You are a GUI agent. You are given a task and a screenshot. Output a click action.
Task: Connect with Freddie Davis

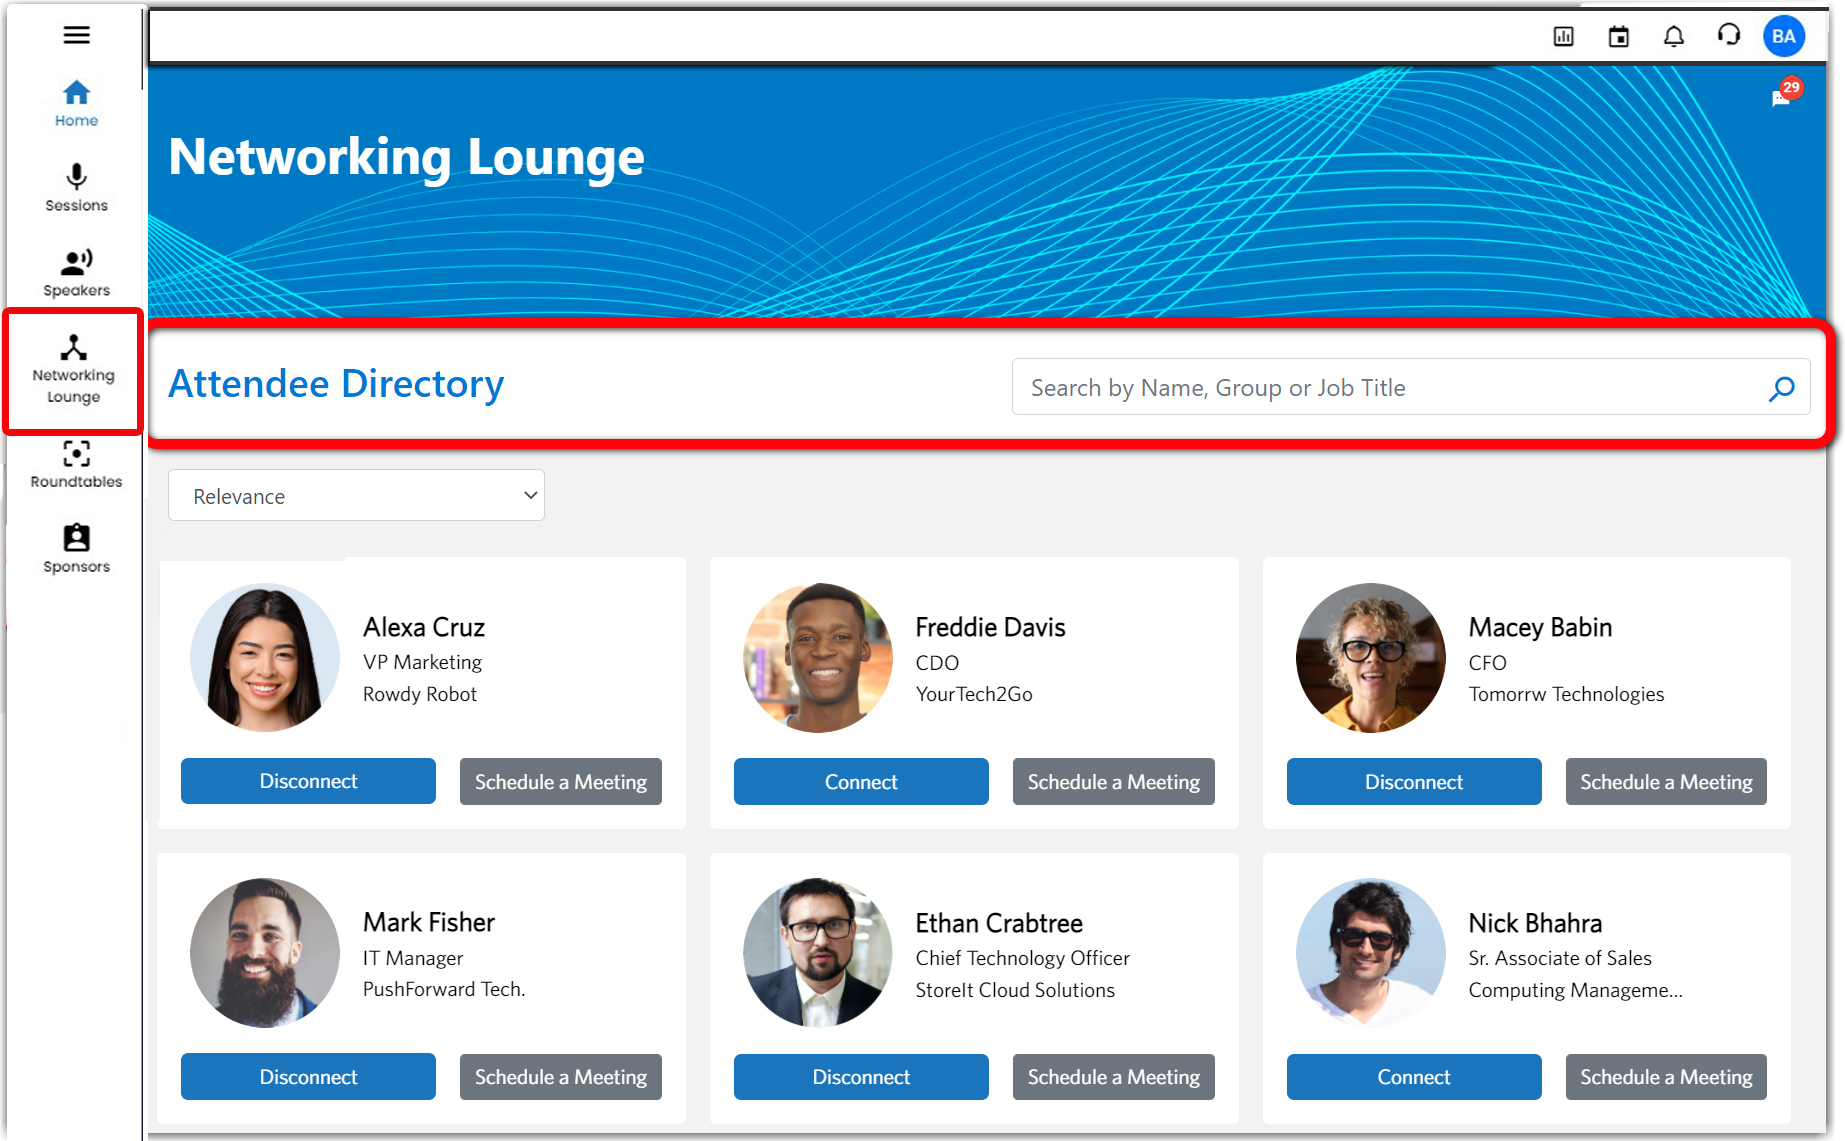click(x=861, y=781)
